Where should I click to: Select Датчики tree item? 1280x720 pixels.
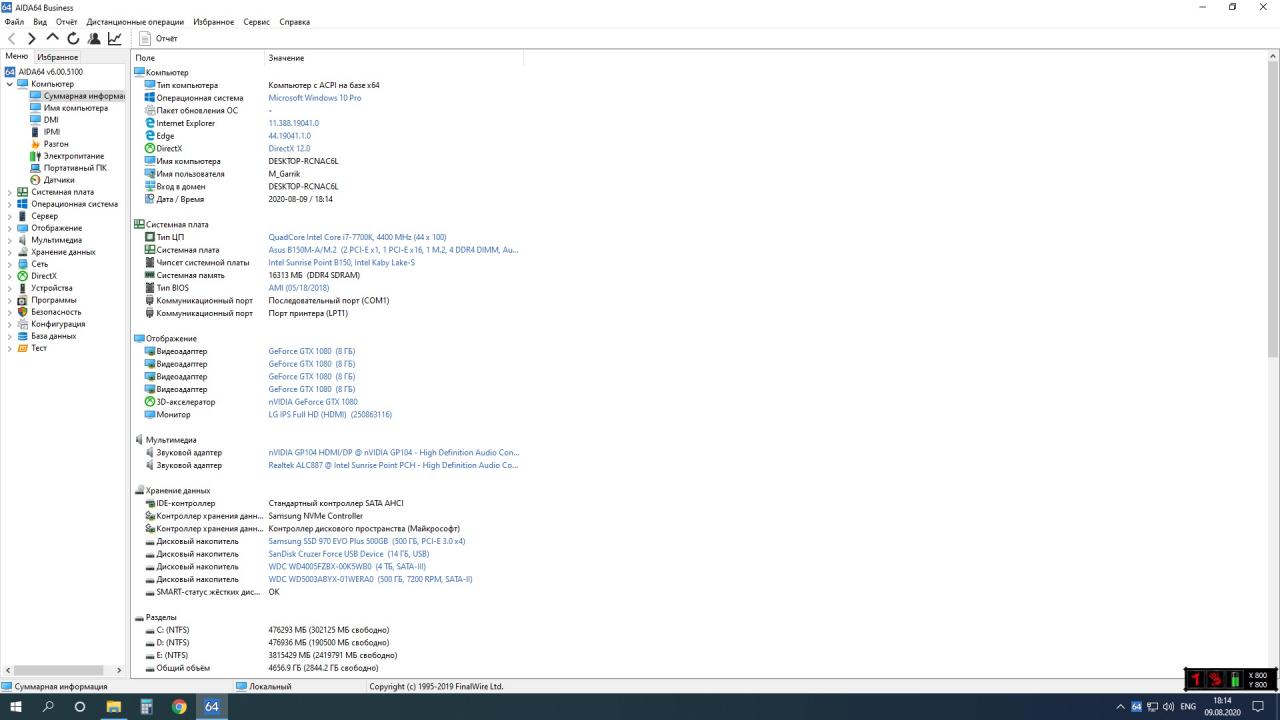pyautogui.click(x=59, y=180)
